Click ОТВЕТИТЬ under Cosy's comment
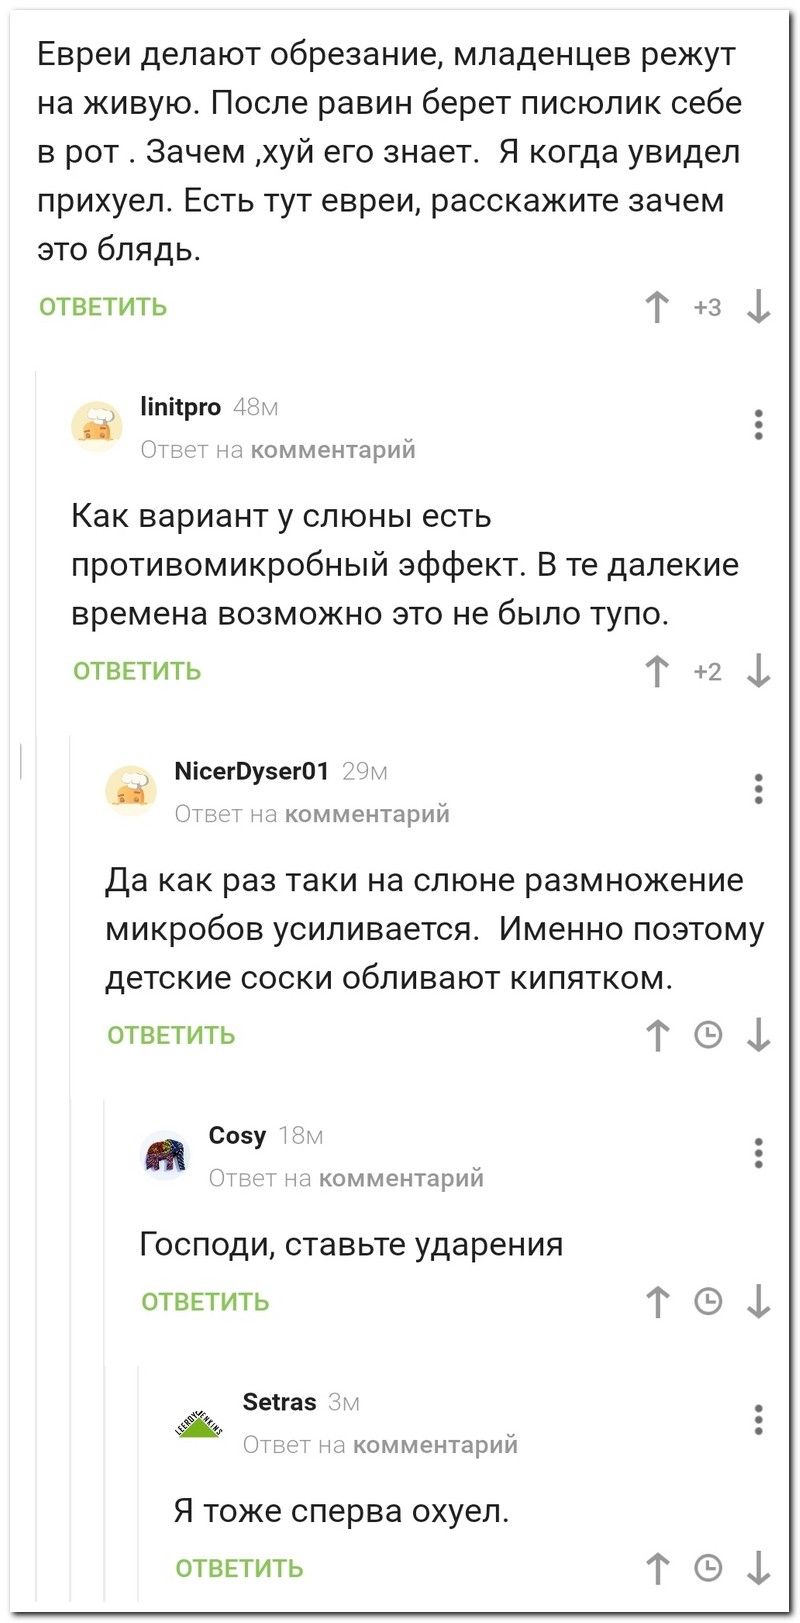 pos(205,1301)
